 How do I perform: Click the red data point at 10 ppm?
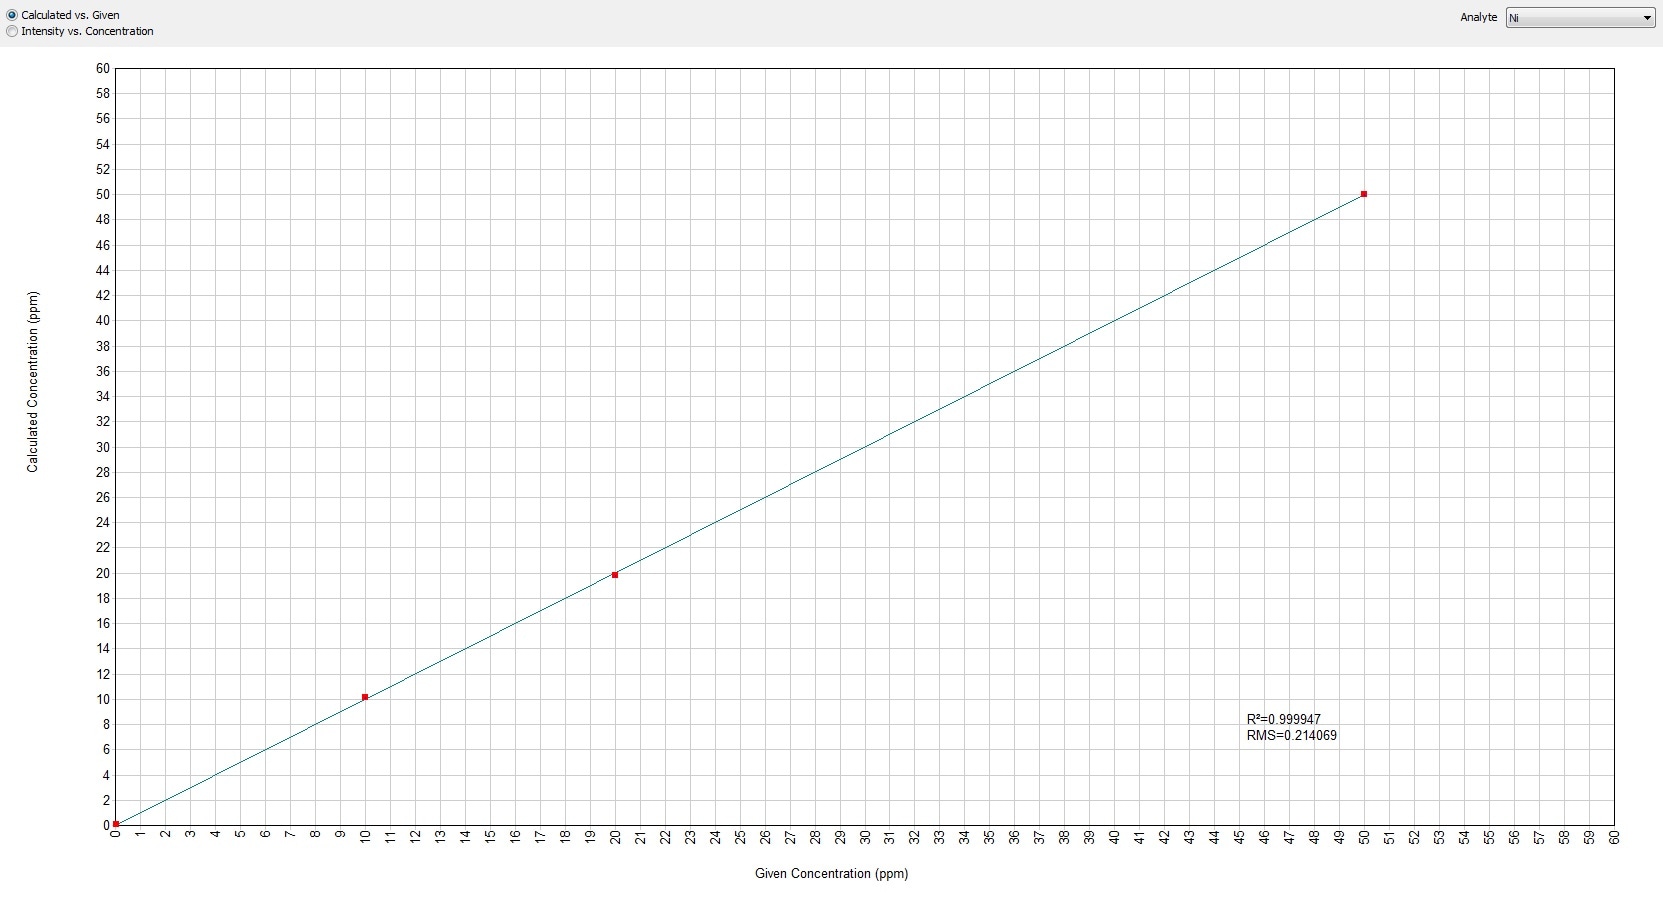pos(365,697)
